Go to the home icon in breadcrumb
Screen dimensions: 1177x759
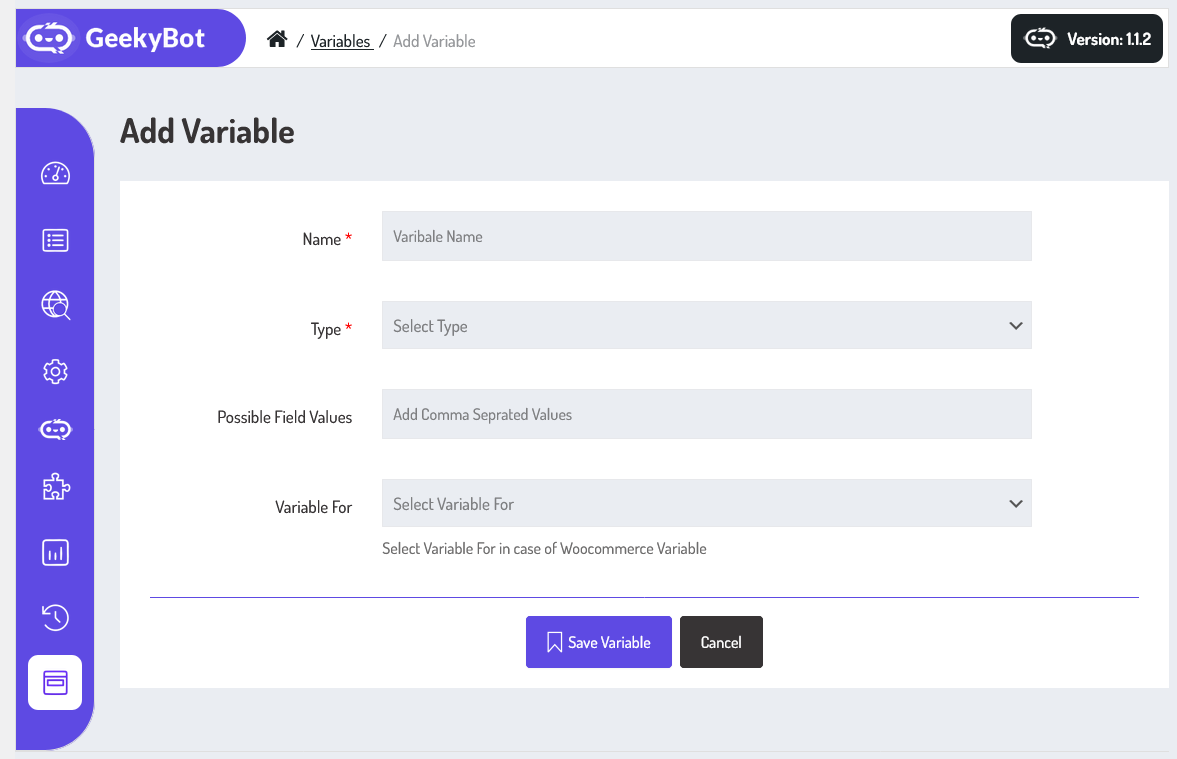click(277, 40)
